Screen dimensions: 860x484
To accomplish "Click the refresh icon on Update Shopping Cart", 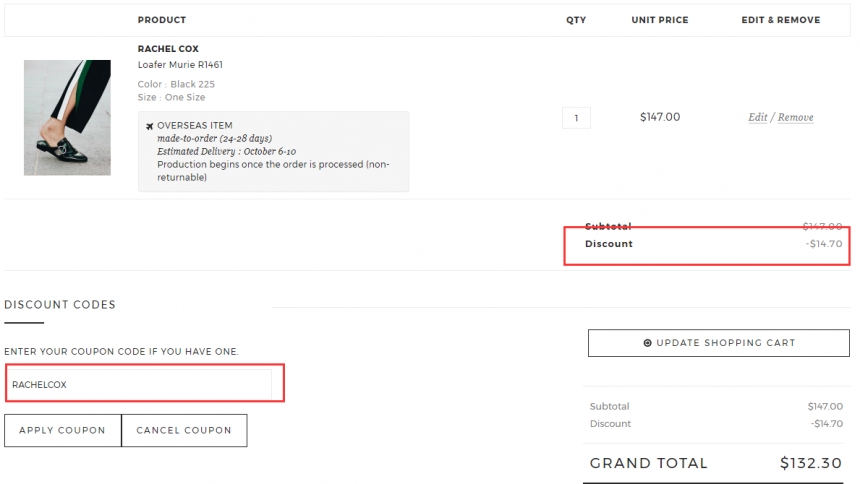I will click(647, 343).
